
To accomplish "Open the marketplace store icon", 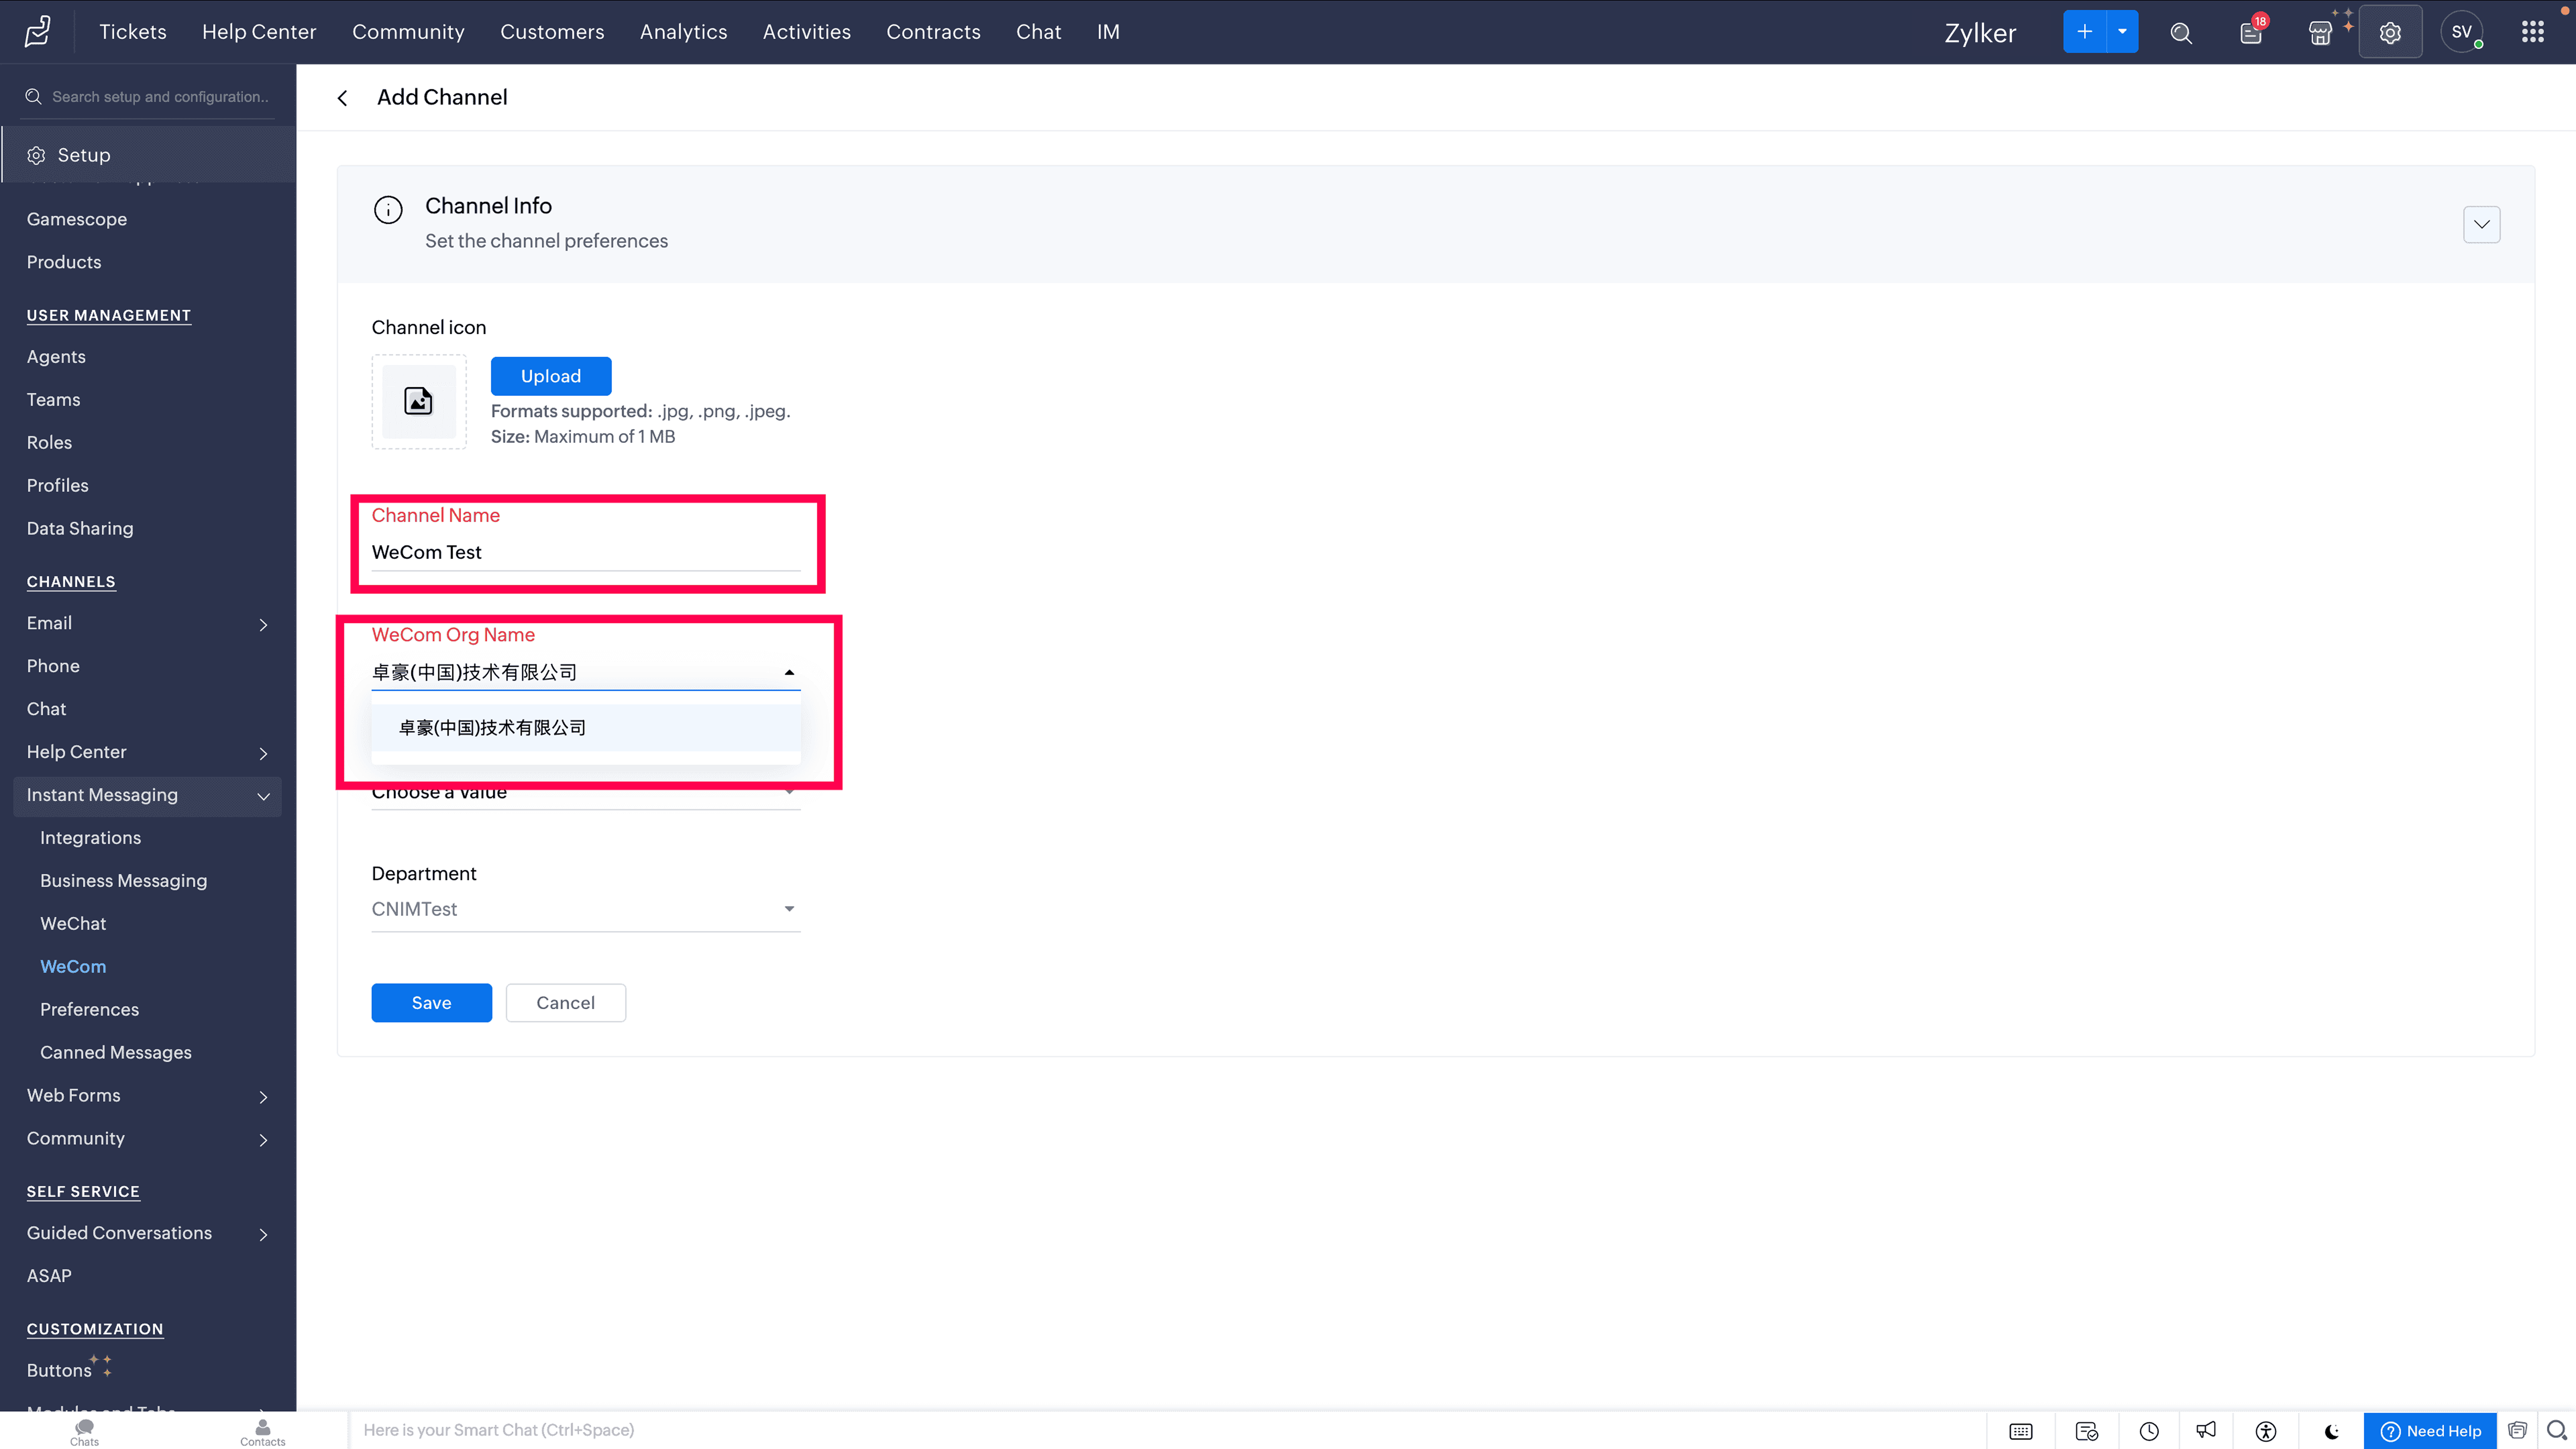I will click(2320, 33).
